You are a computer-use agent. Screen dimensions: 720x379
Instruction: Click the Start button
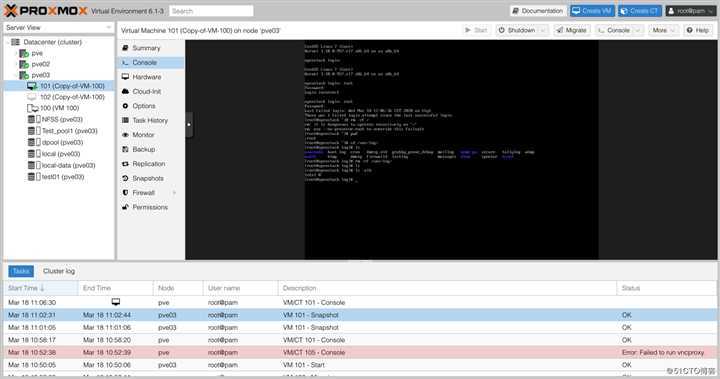tap(476, 30)
